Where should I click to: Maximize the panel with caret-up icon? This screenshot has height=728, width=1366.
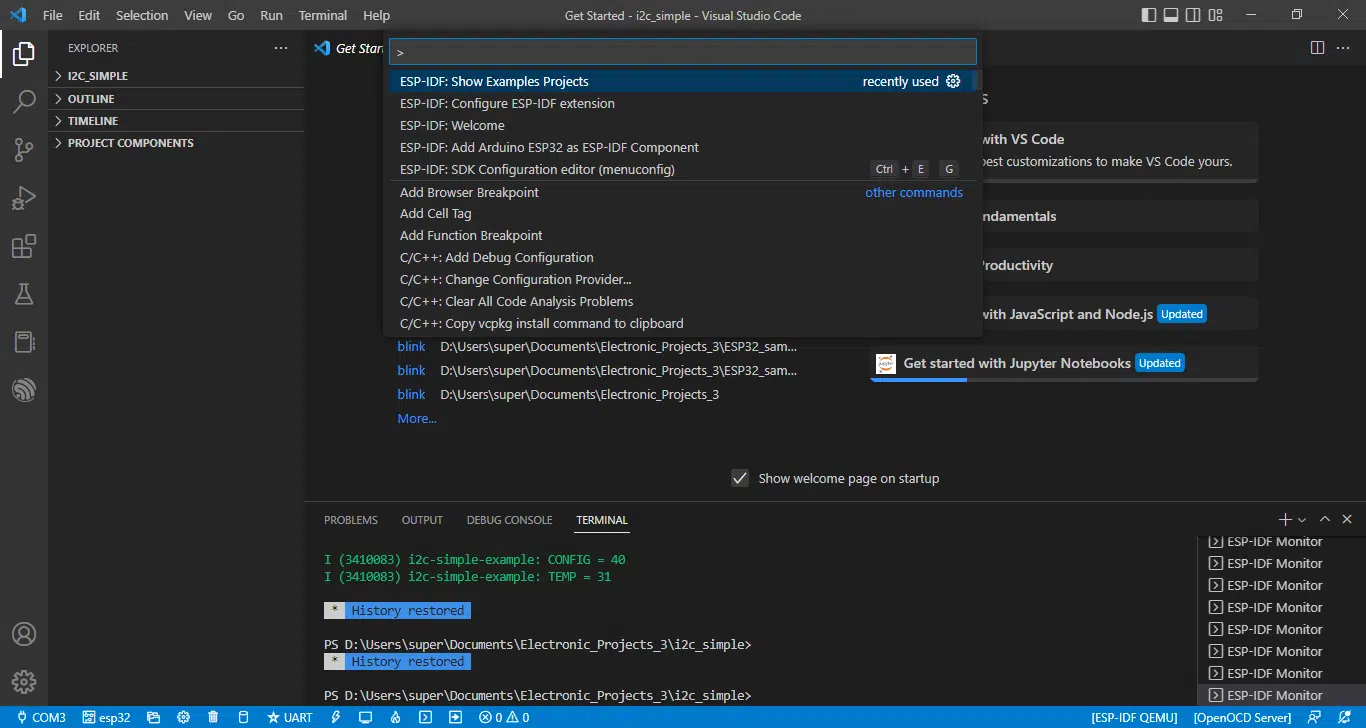[1325, 519]
